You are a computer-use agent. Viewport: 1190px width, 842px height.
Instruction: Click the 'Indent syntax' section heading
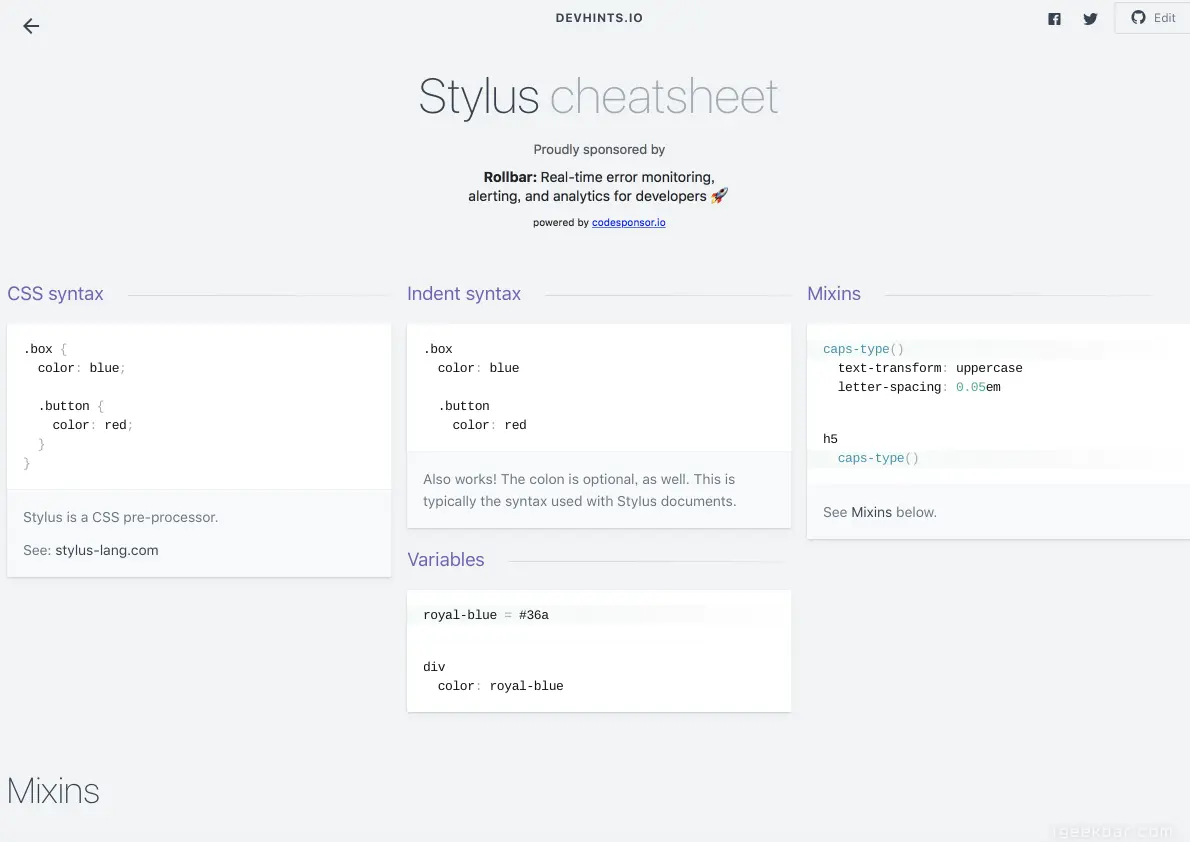coord(464,294)
